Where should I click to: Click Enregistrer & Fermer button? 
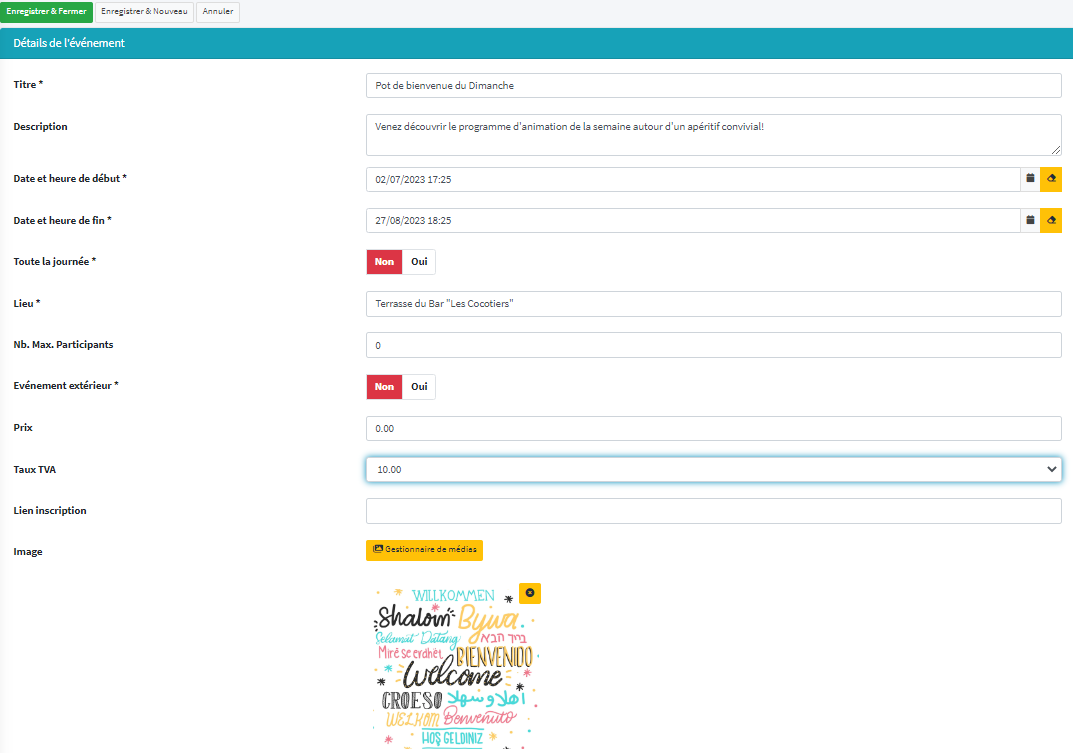pyautogui.click(x=47, y=12)
